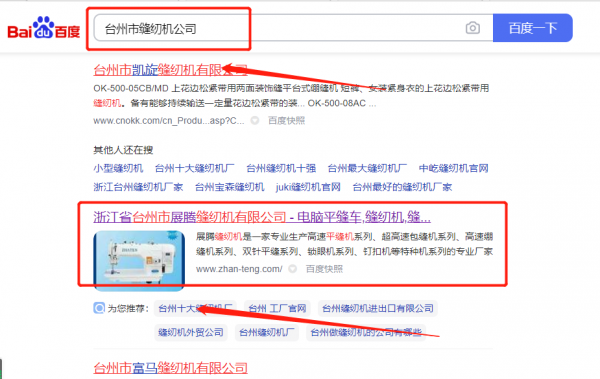Click the 百度一下 search button
Image resolution: width=600 pixels, height=379 pixels.
[533, 28]
